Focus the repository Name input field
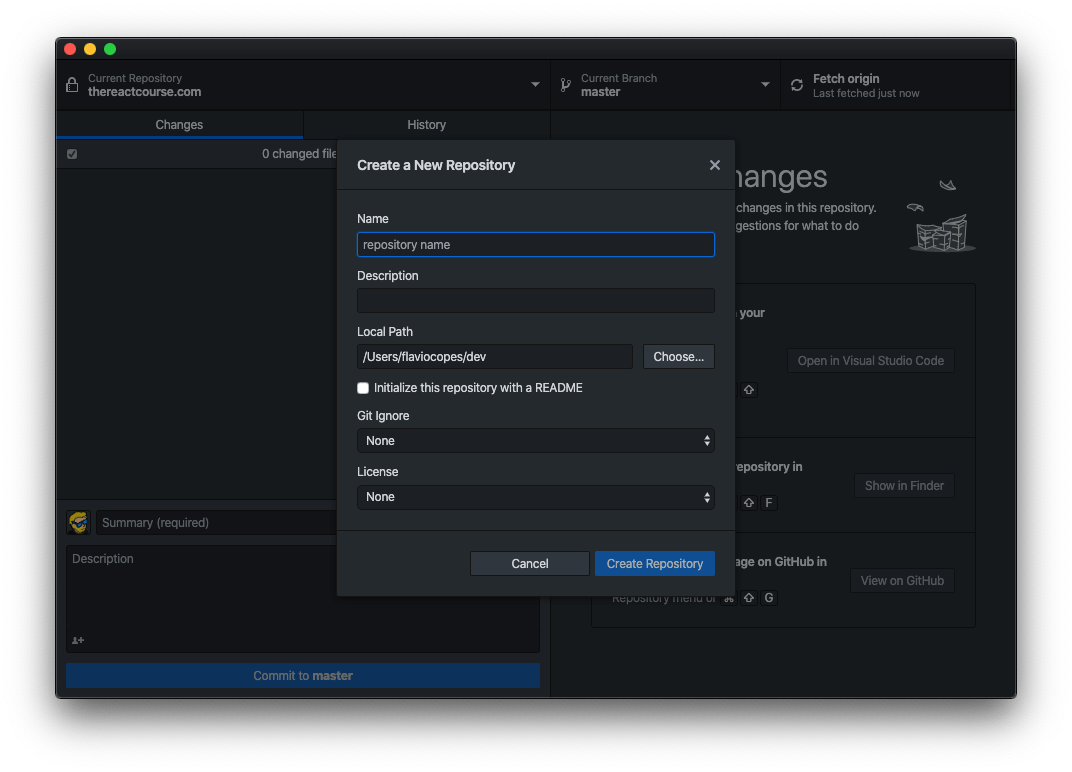This screenshot has width=1072, height=772. pos(535,245)
